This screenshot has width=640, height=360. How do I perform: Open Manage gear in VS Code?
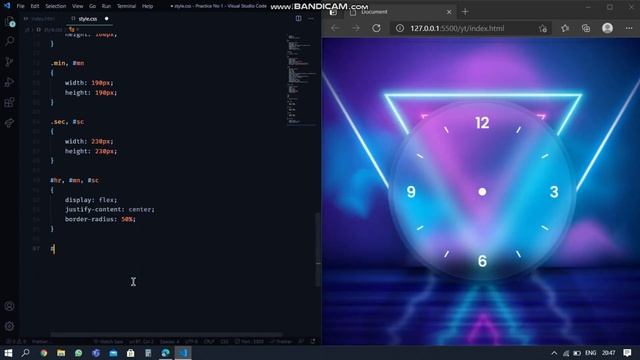click(x=9, y=326)
